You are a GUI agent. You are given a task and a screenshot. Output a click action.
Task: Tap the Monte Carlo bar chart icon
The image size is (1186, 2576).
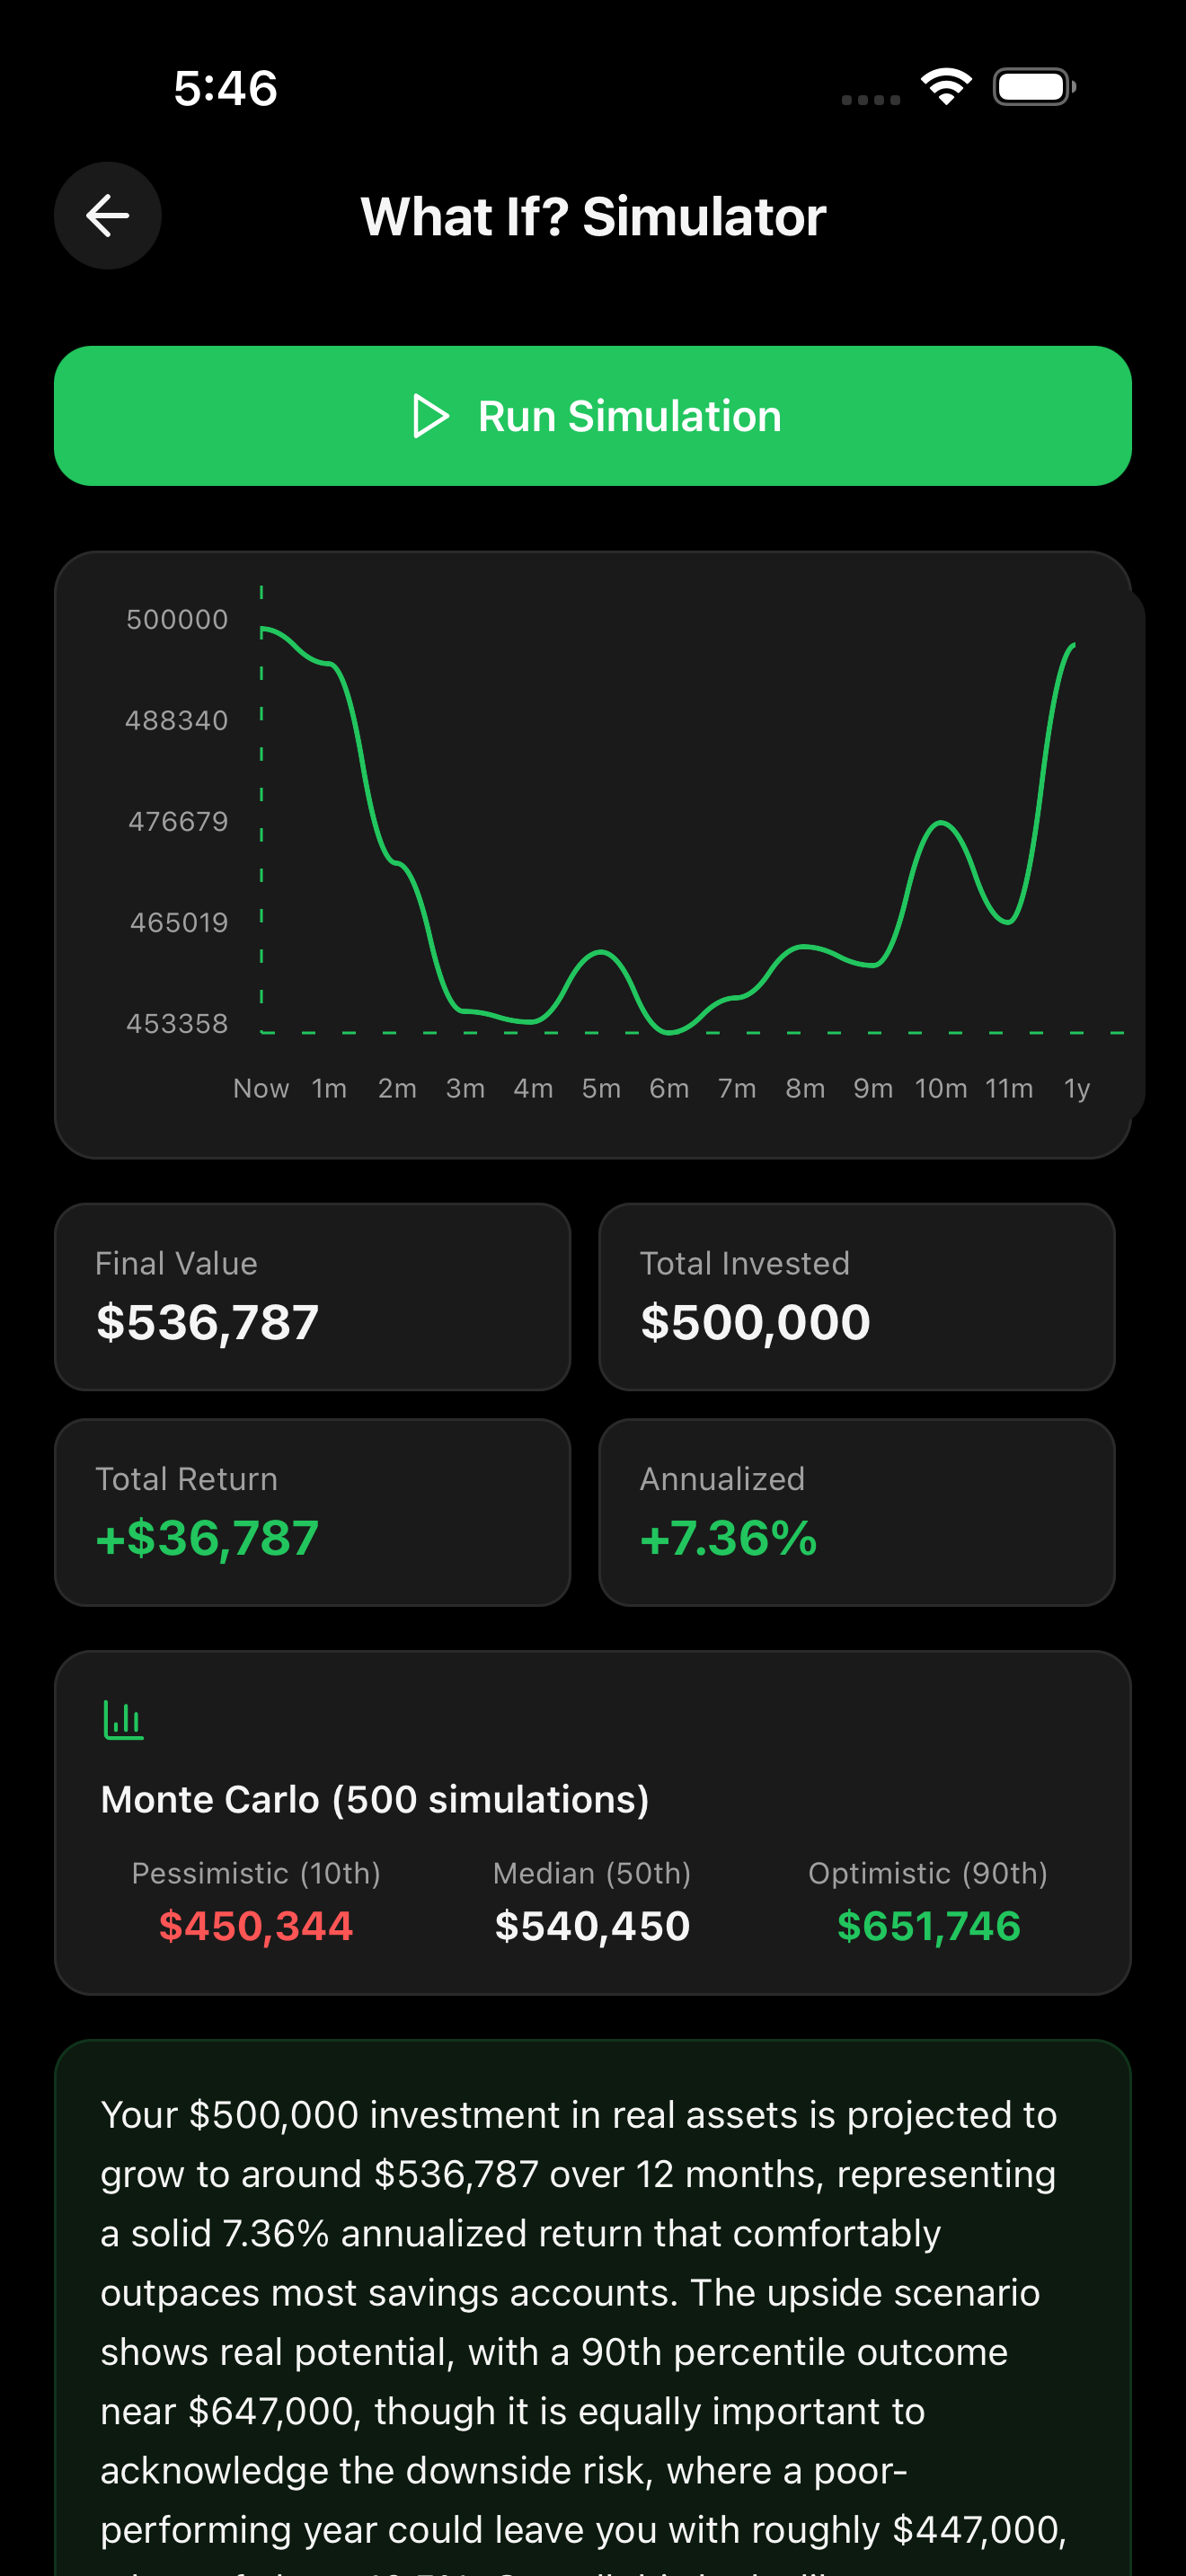coord(124,1720)
